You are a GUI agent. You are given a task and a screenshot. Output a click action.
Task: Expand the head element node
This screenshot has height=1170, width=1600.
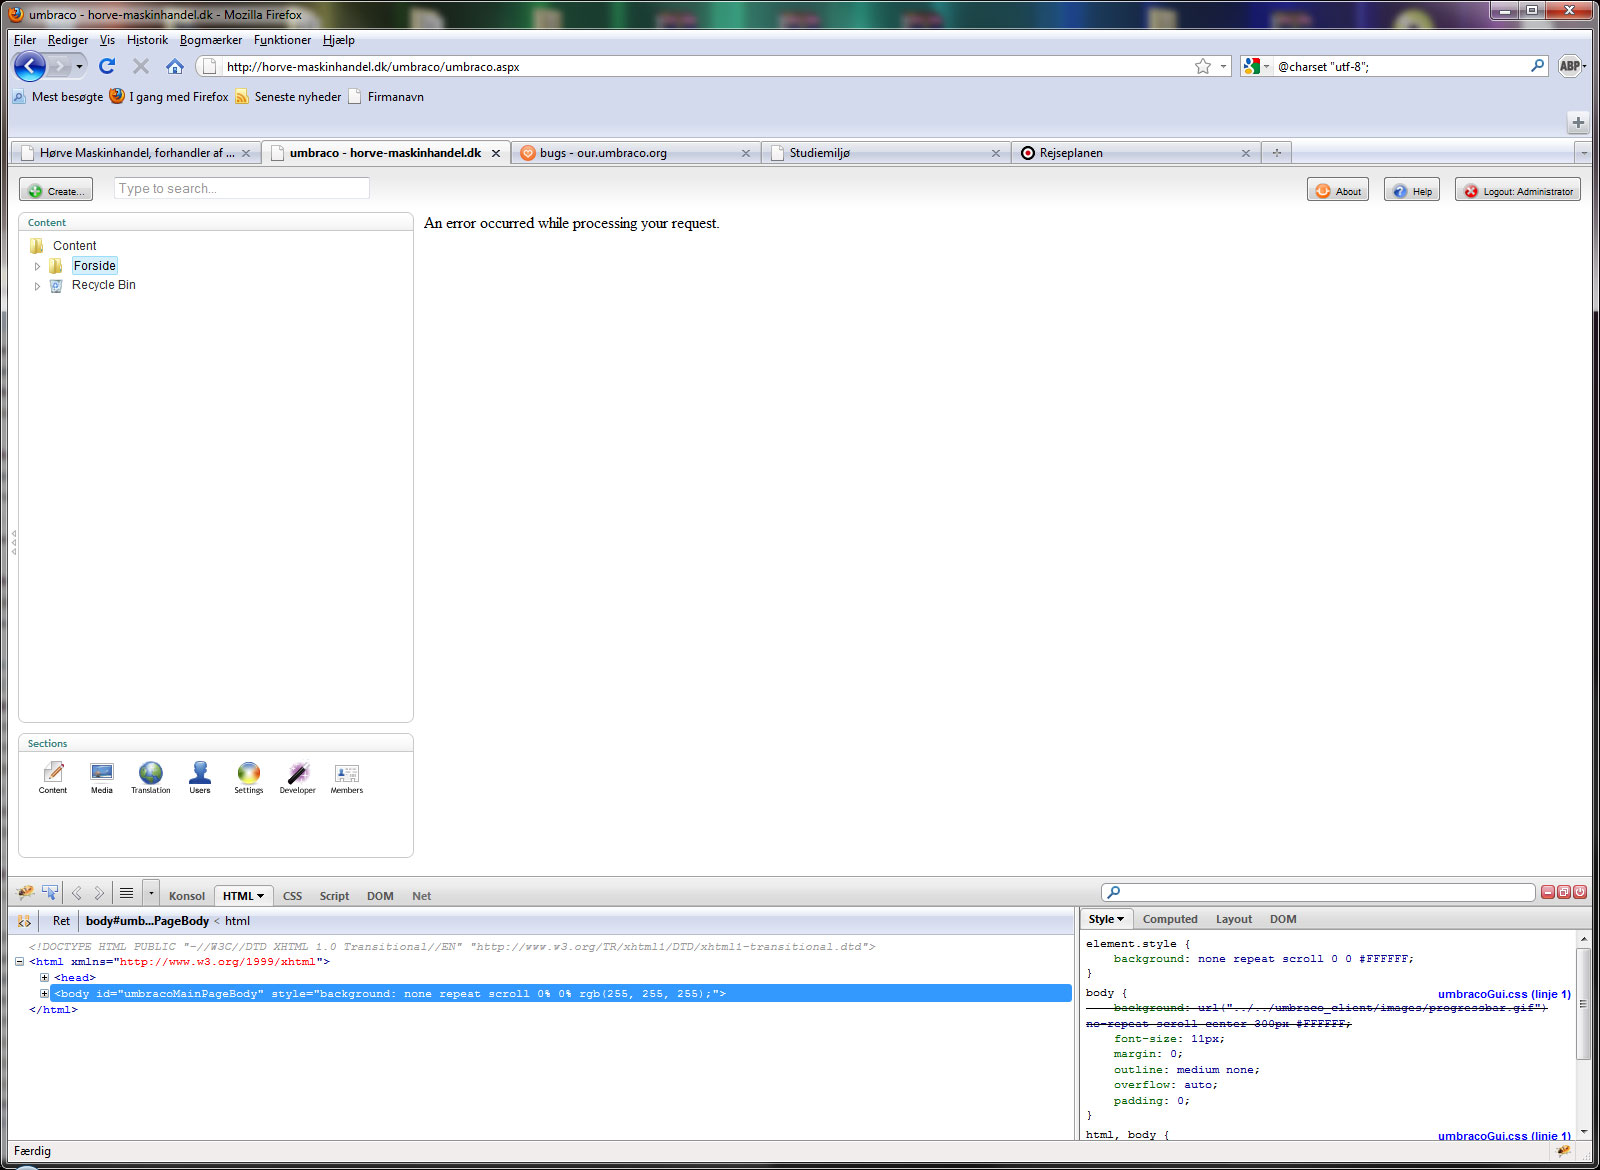44,978
